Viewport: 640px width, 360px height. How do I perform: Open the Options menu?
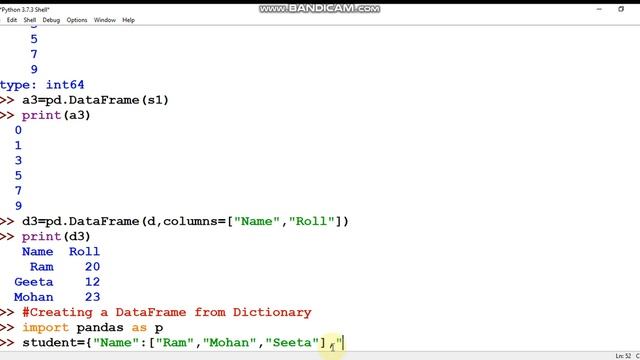click(x=77, y=20)
